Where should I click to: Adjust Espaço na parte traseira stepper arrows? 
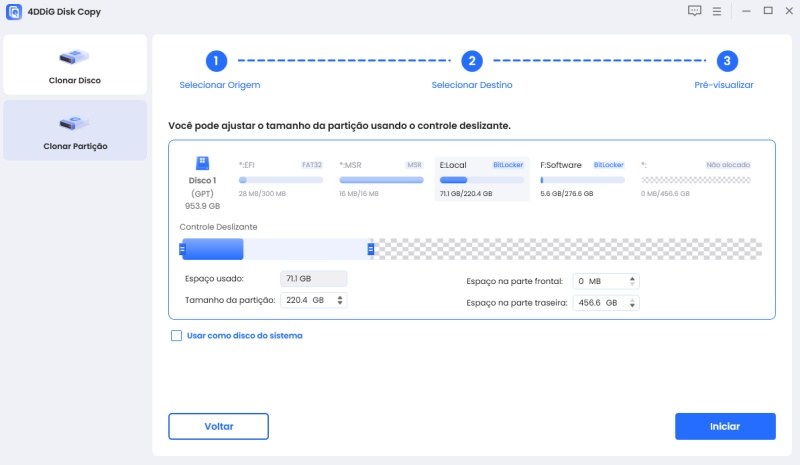(x=632, y=303)
